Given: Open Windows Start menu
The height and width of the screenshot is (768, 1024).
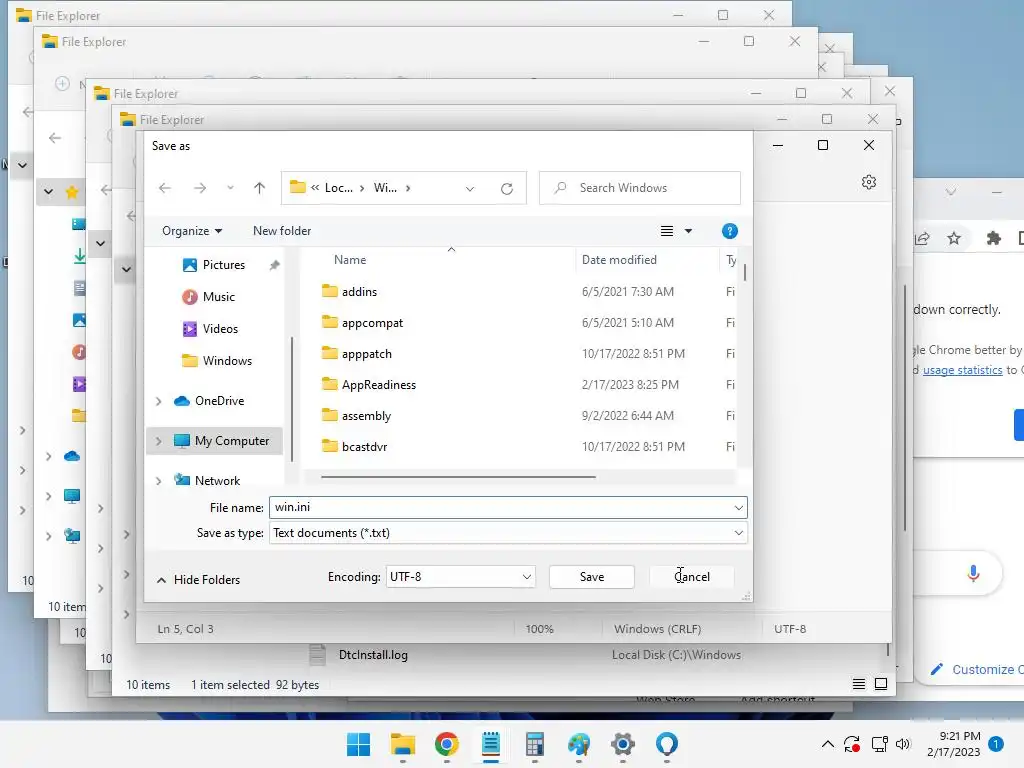Looking at the screenshot, I should (x=359, y=744).
